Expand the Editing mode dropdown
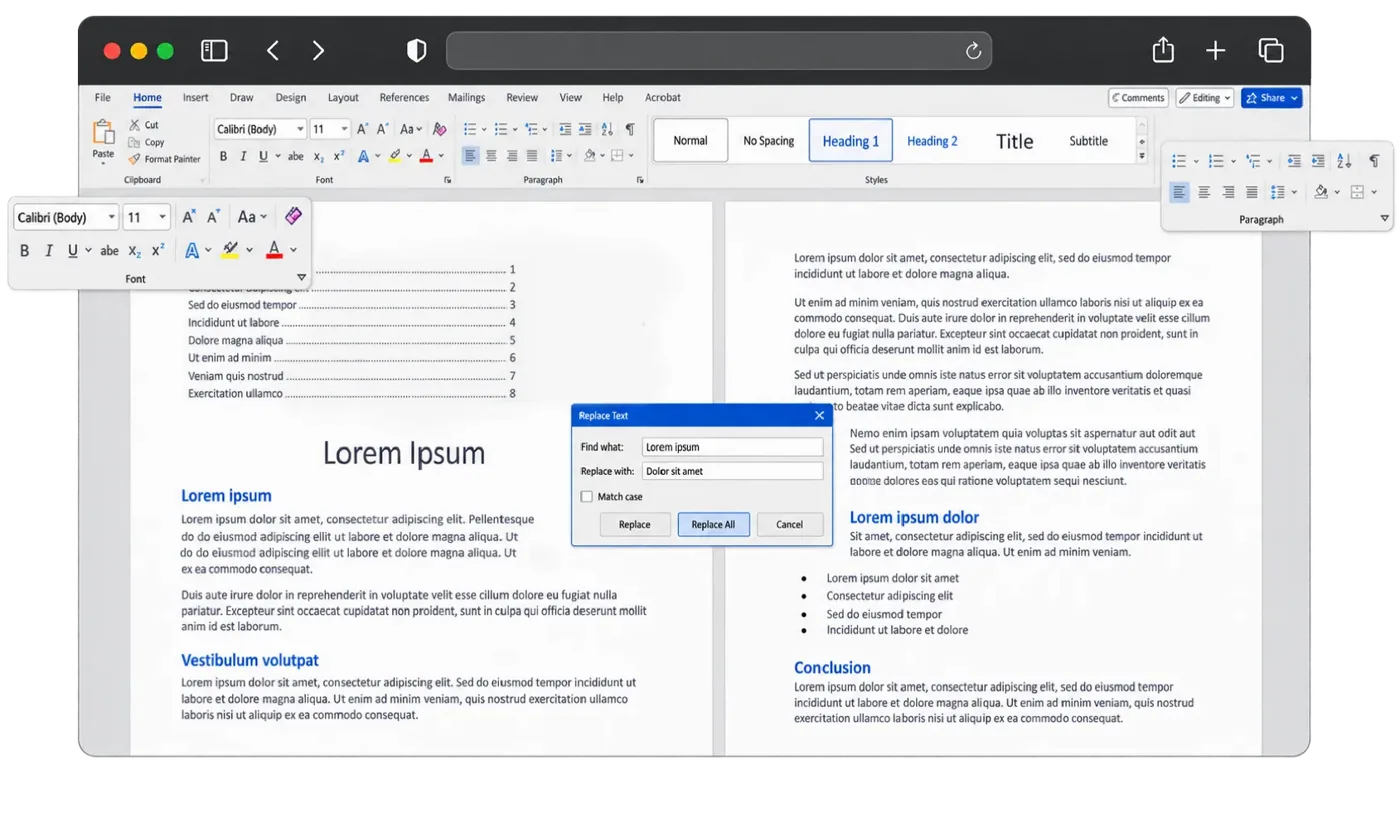This screenshot has height=833, width=1400. point(1204,98)
